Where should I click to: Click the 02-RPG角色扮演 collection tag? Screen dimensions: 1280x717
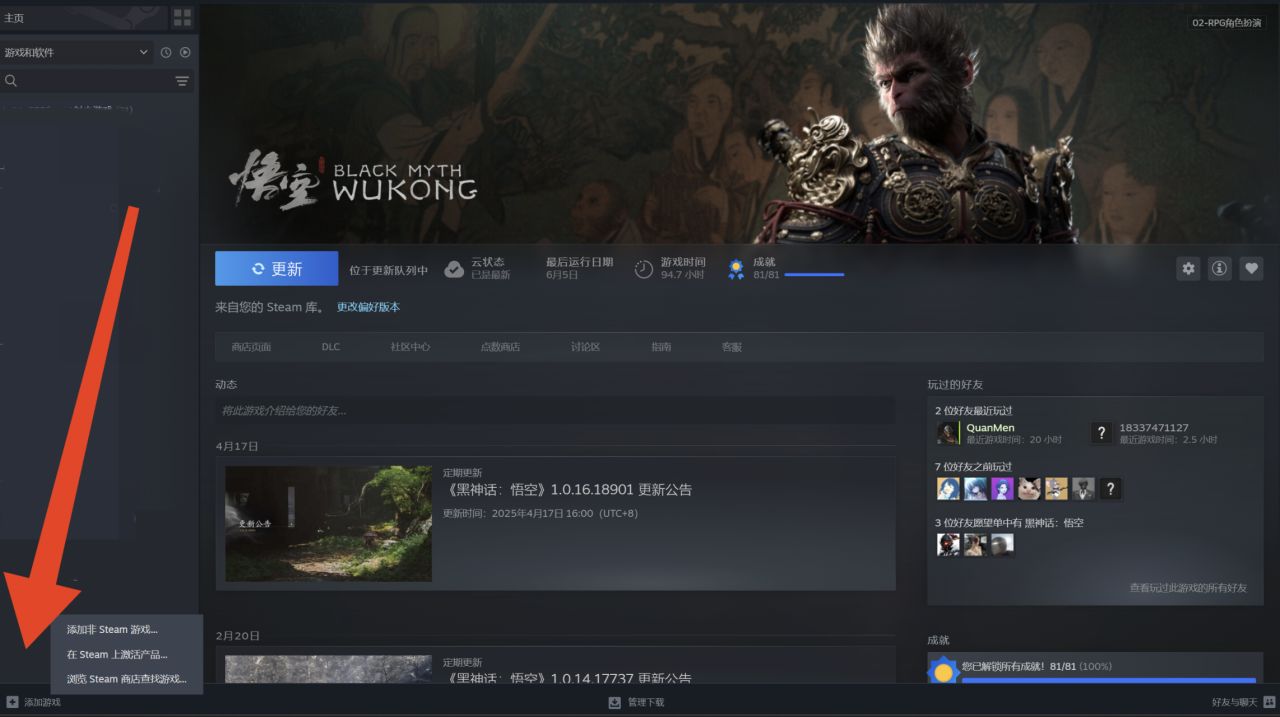click(x=1226, y=23)
